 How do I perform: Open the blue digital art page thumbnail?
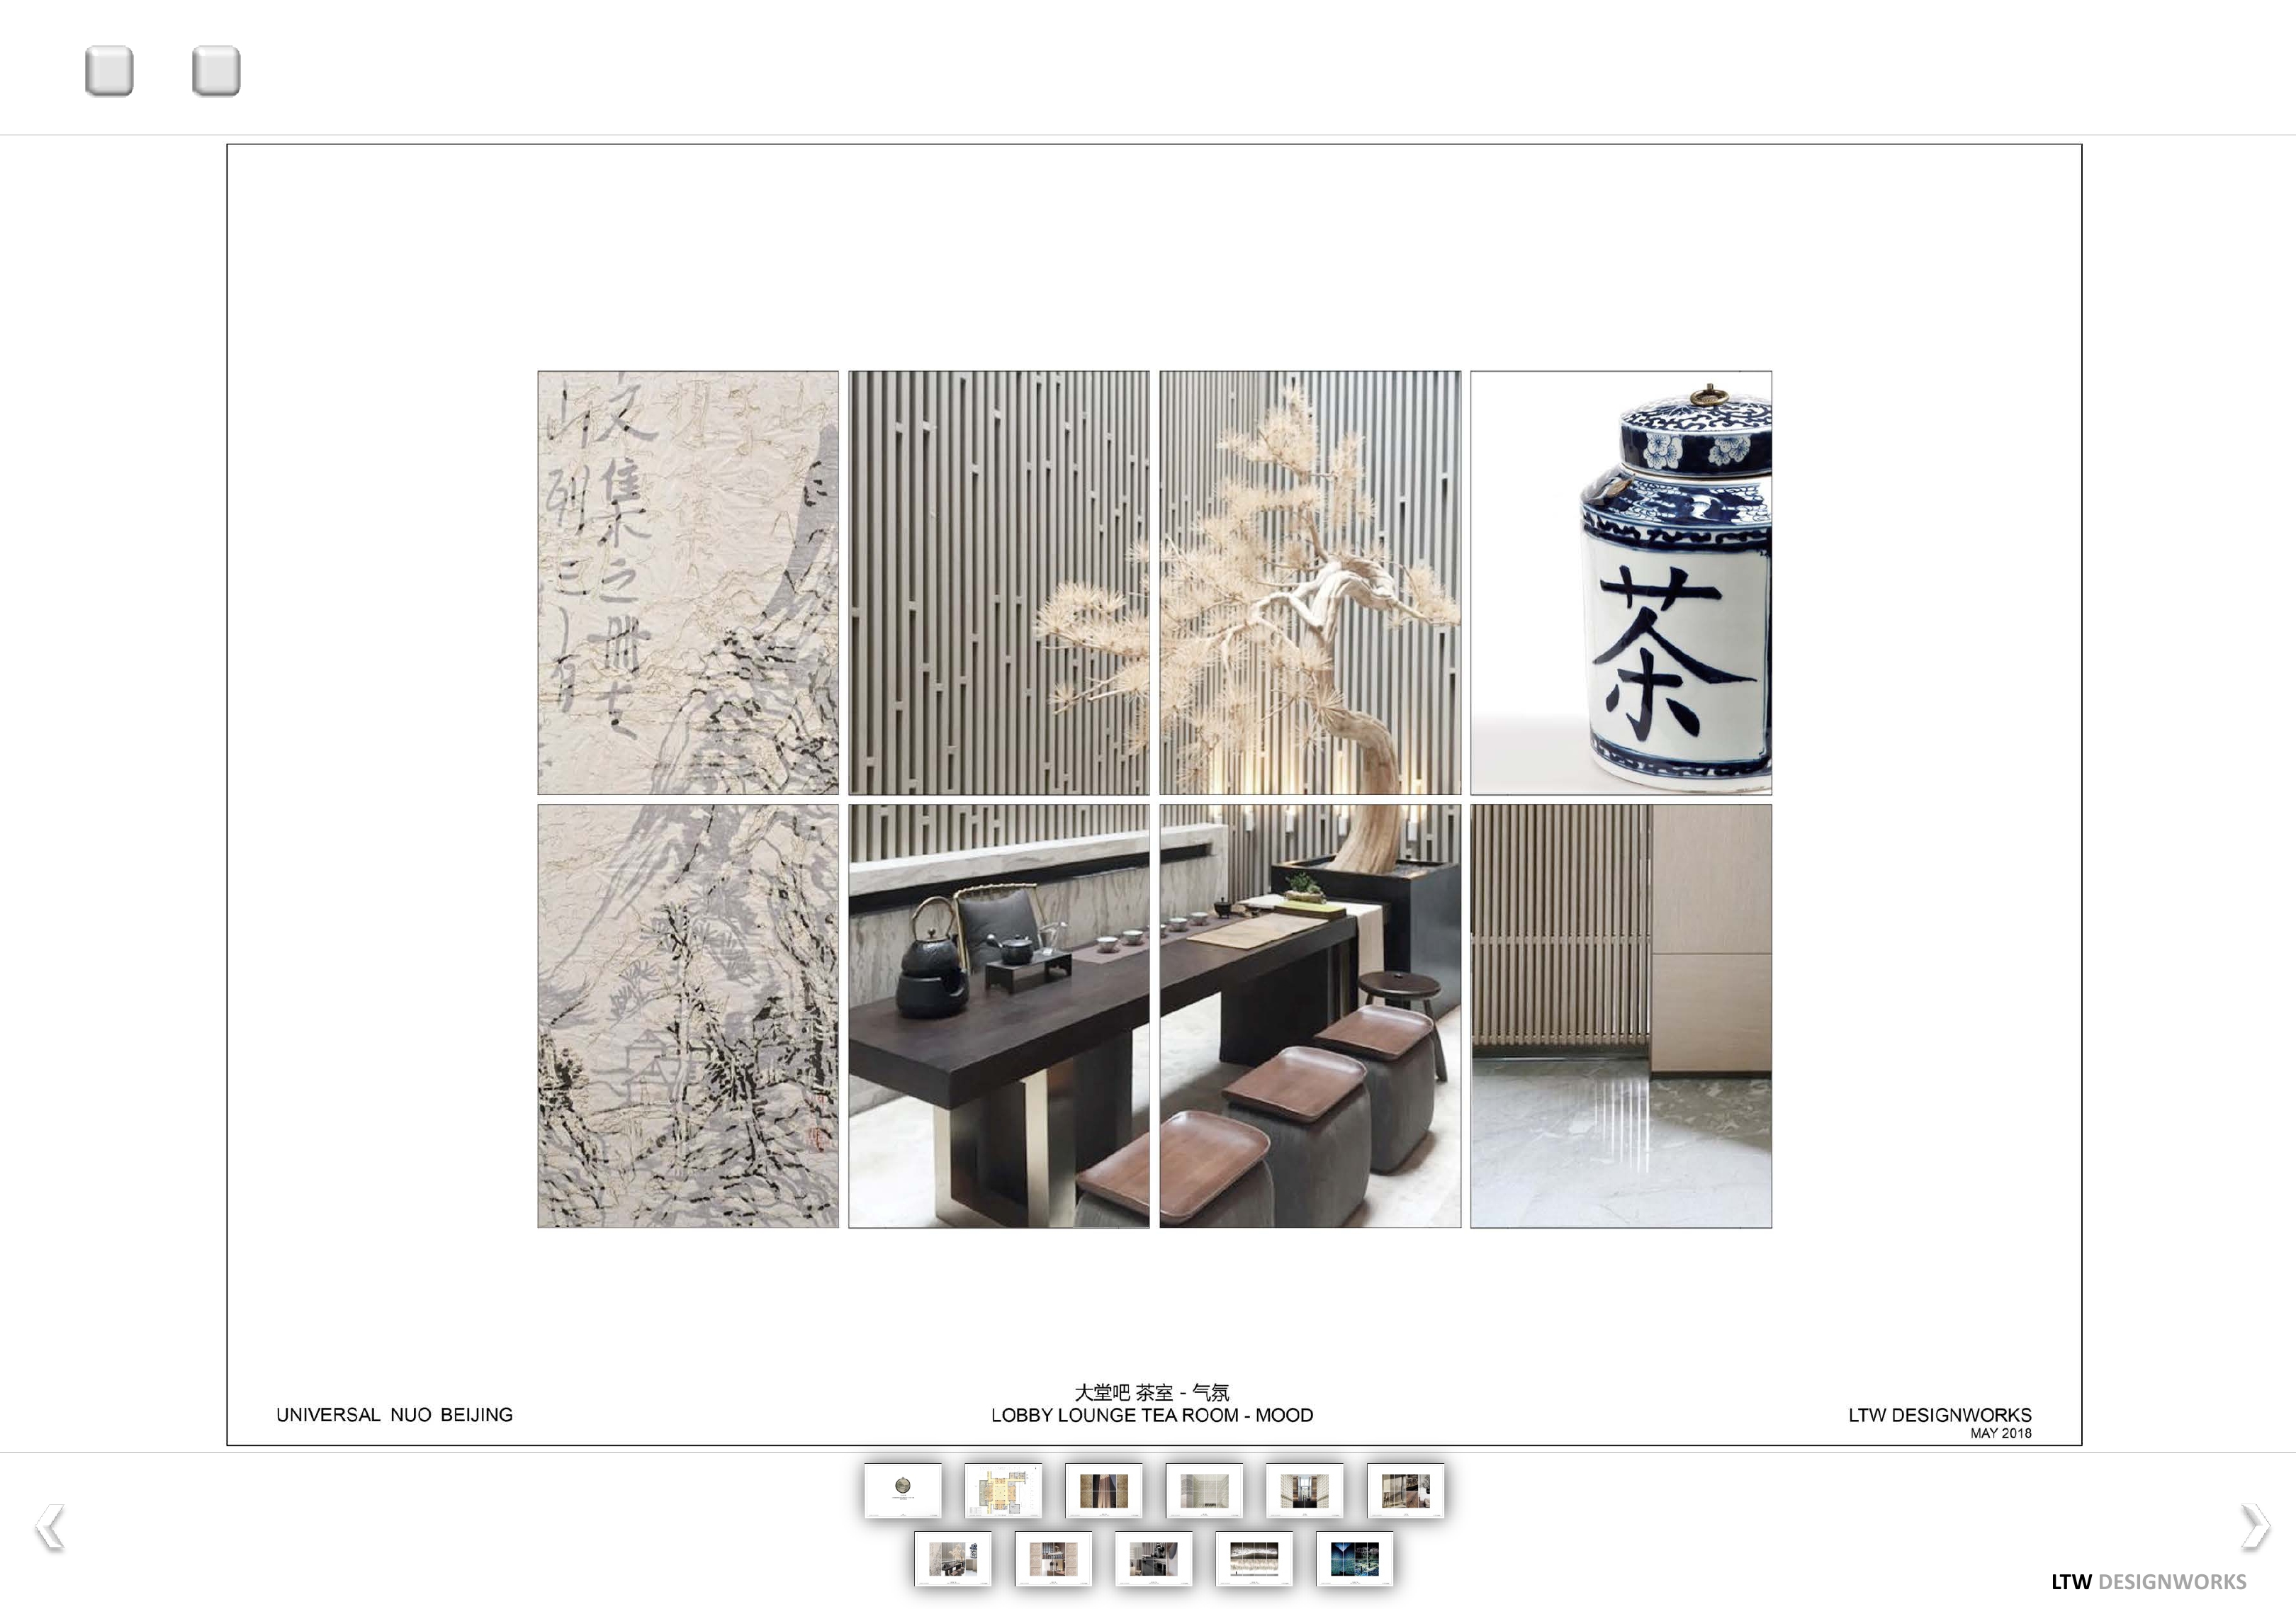pos(1354,1559)
